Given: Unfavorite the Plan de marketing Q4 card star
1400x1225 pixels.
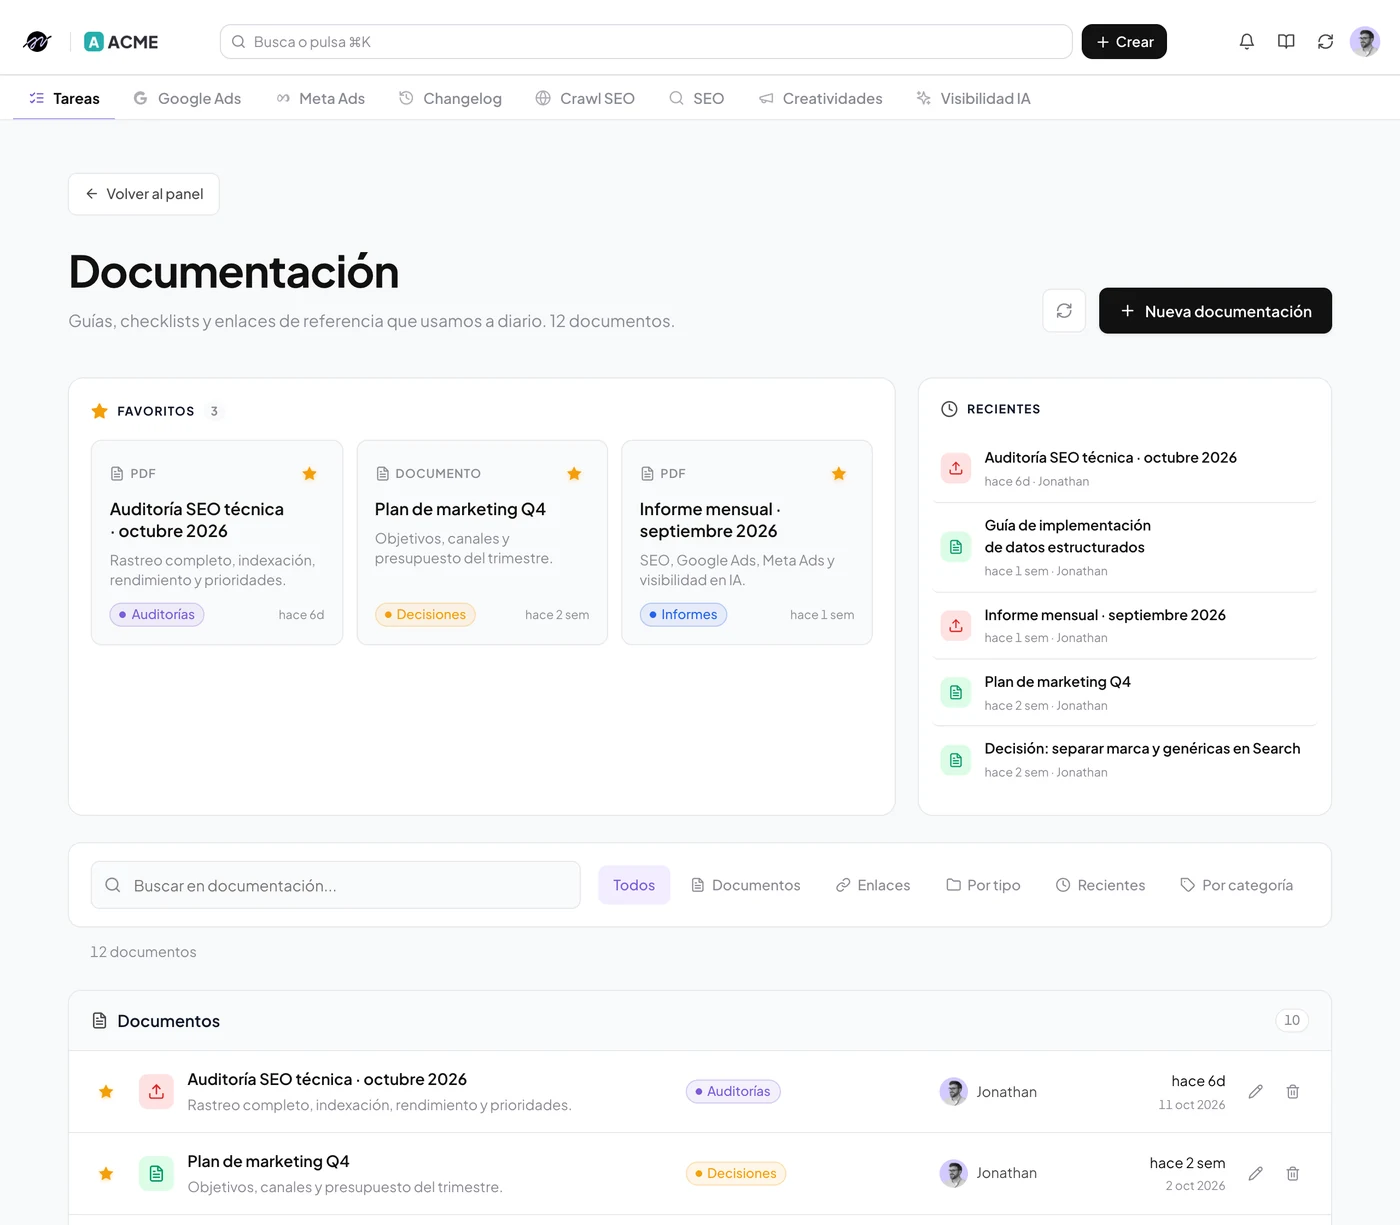Looking at the screenshot, I should pyautogui.click(x=574, y=474).
